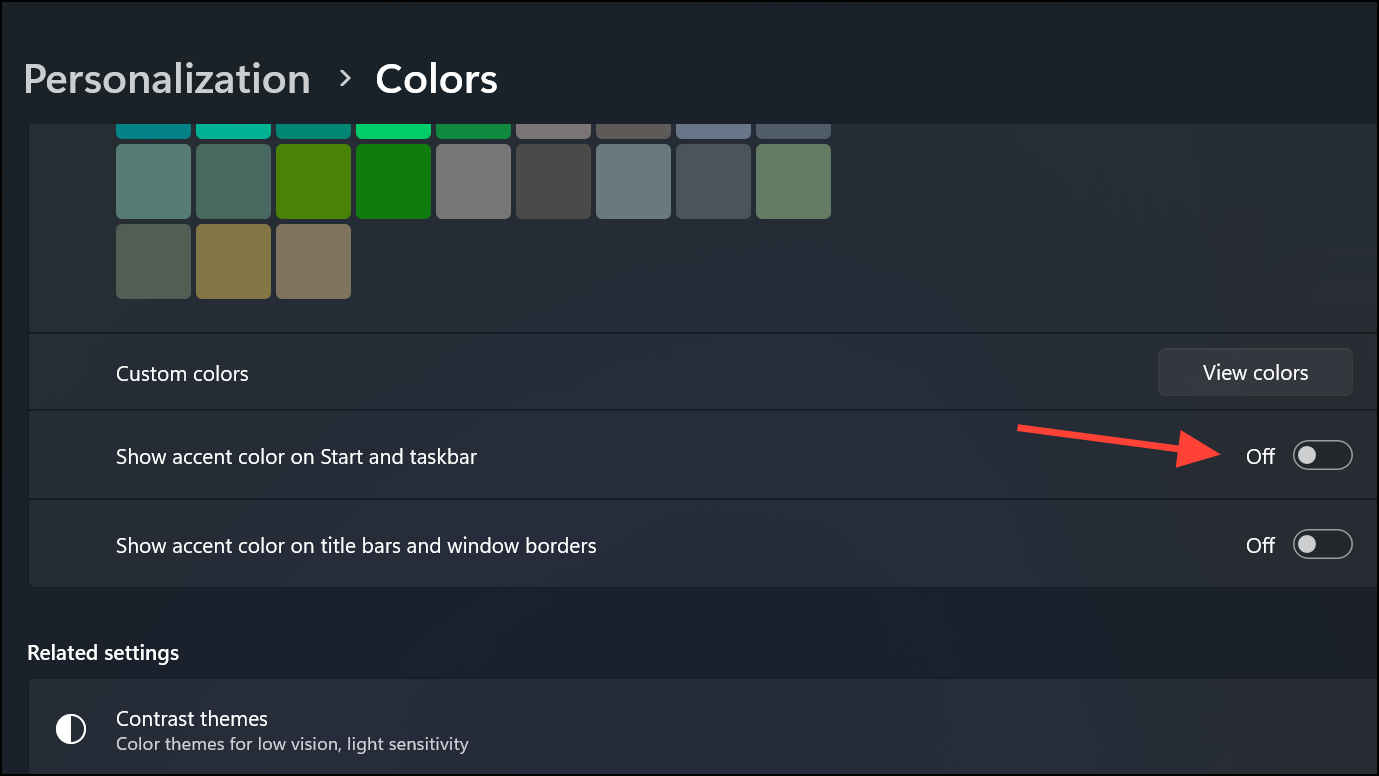Click the View colors button

pyautogui.click(x=1255, y=373)
